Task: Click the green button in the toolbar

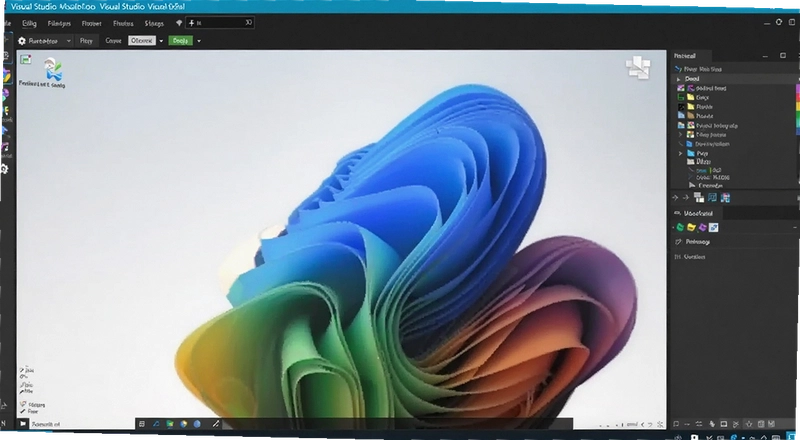Action: click(x=181, y=41)
